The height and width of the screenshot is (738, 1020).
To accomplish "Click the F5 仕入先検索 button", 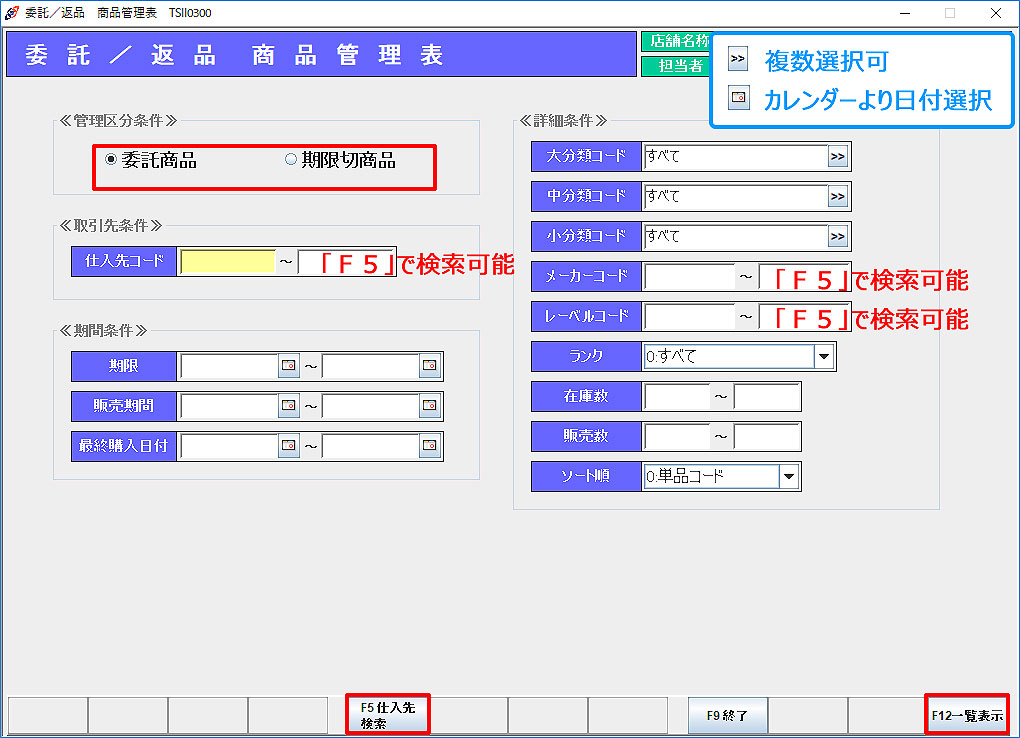I will [x=388, y=715].
